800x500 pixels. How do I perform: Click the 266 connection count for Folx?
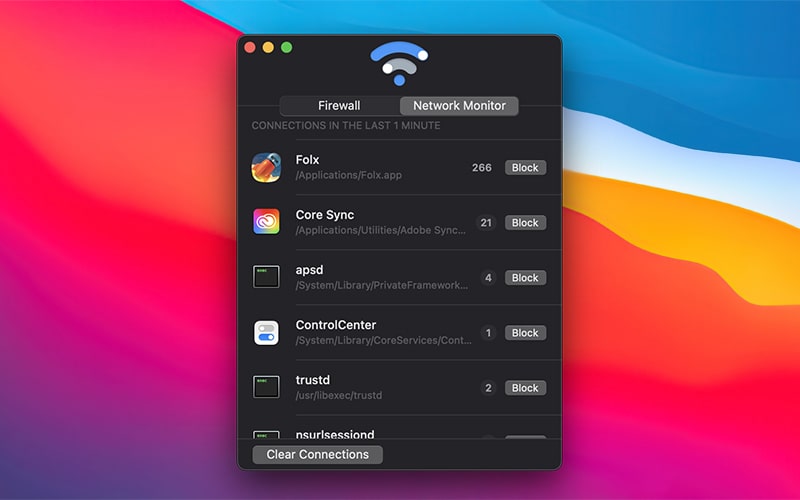click(x=482, y=168)
